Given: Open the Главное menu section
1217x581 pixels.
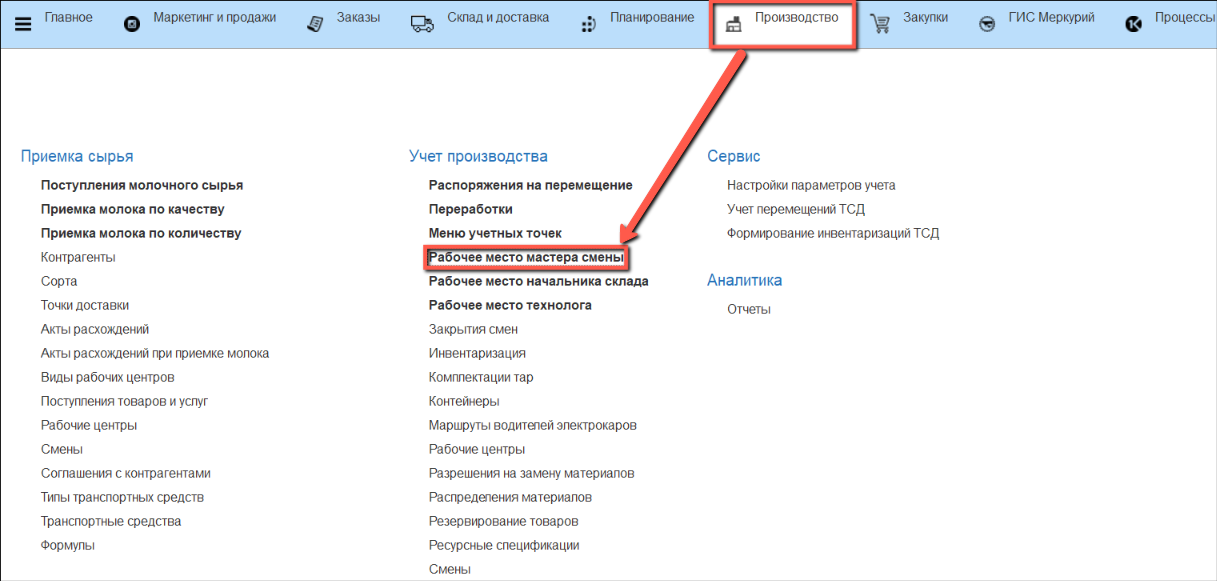Looking at the screenshot, I should [68, 18].
